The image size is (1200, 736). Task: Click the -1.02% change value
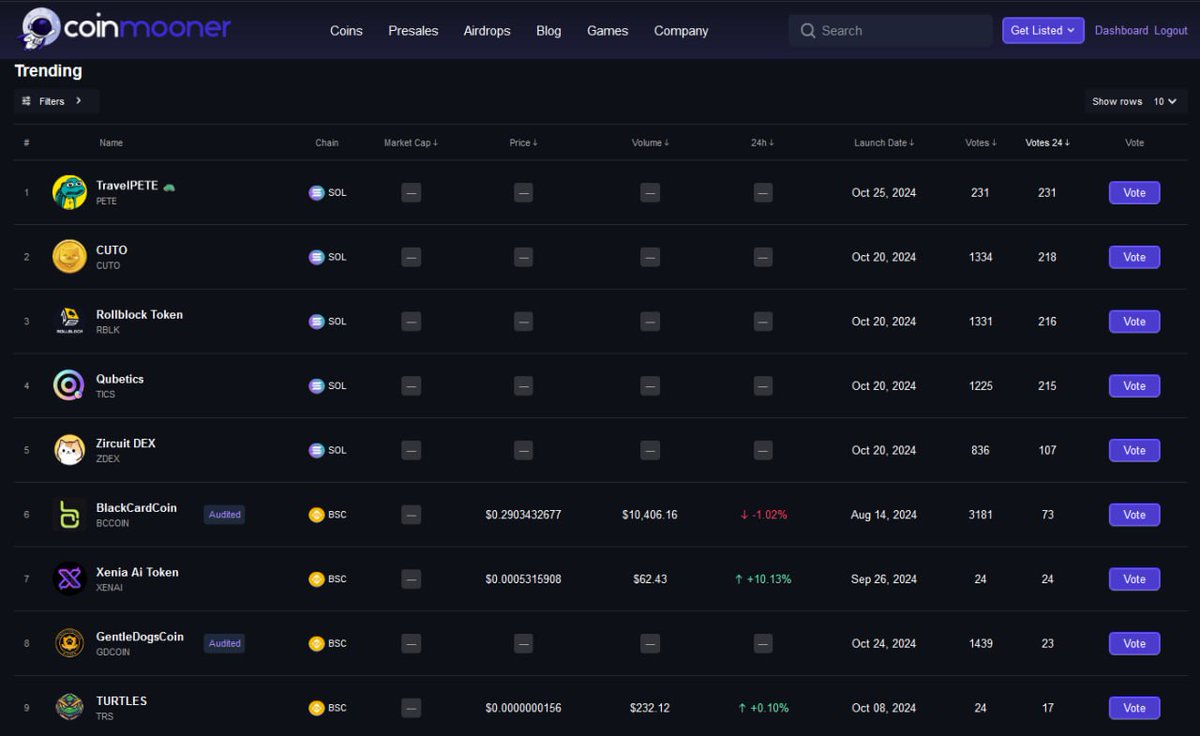pos(763,515)
